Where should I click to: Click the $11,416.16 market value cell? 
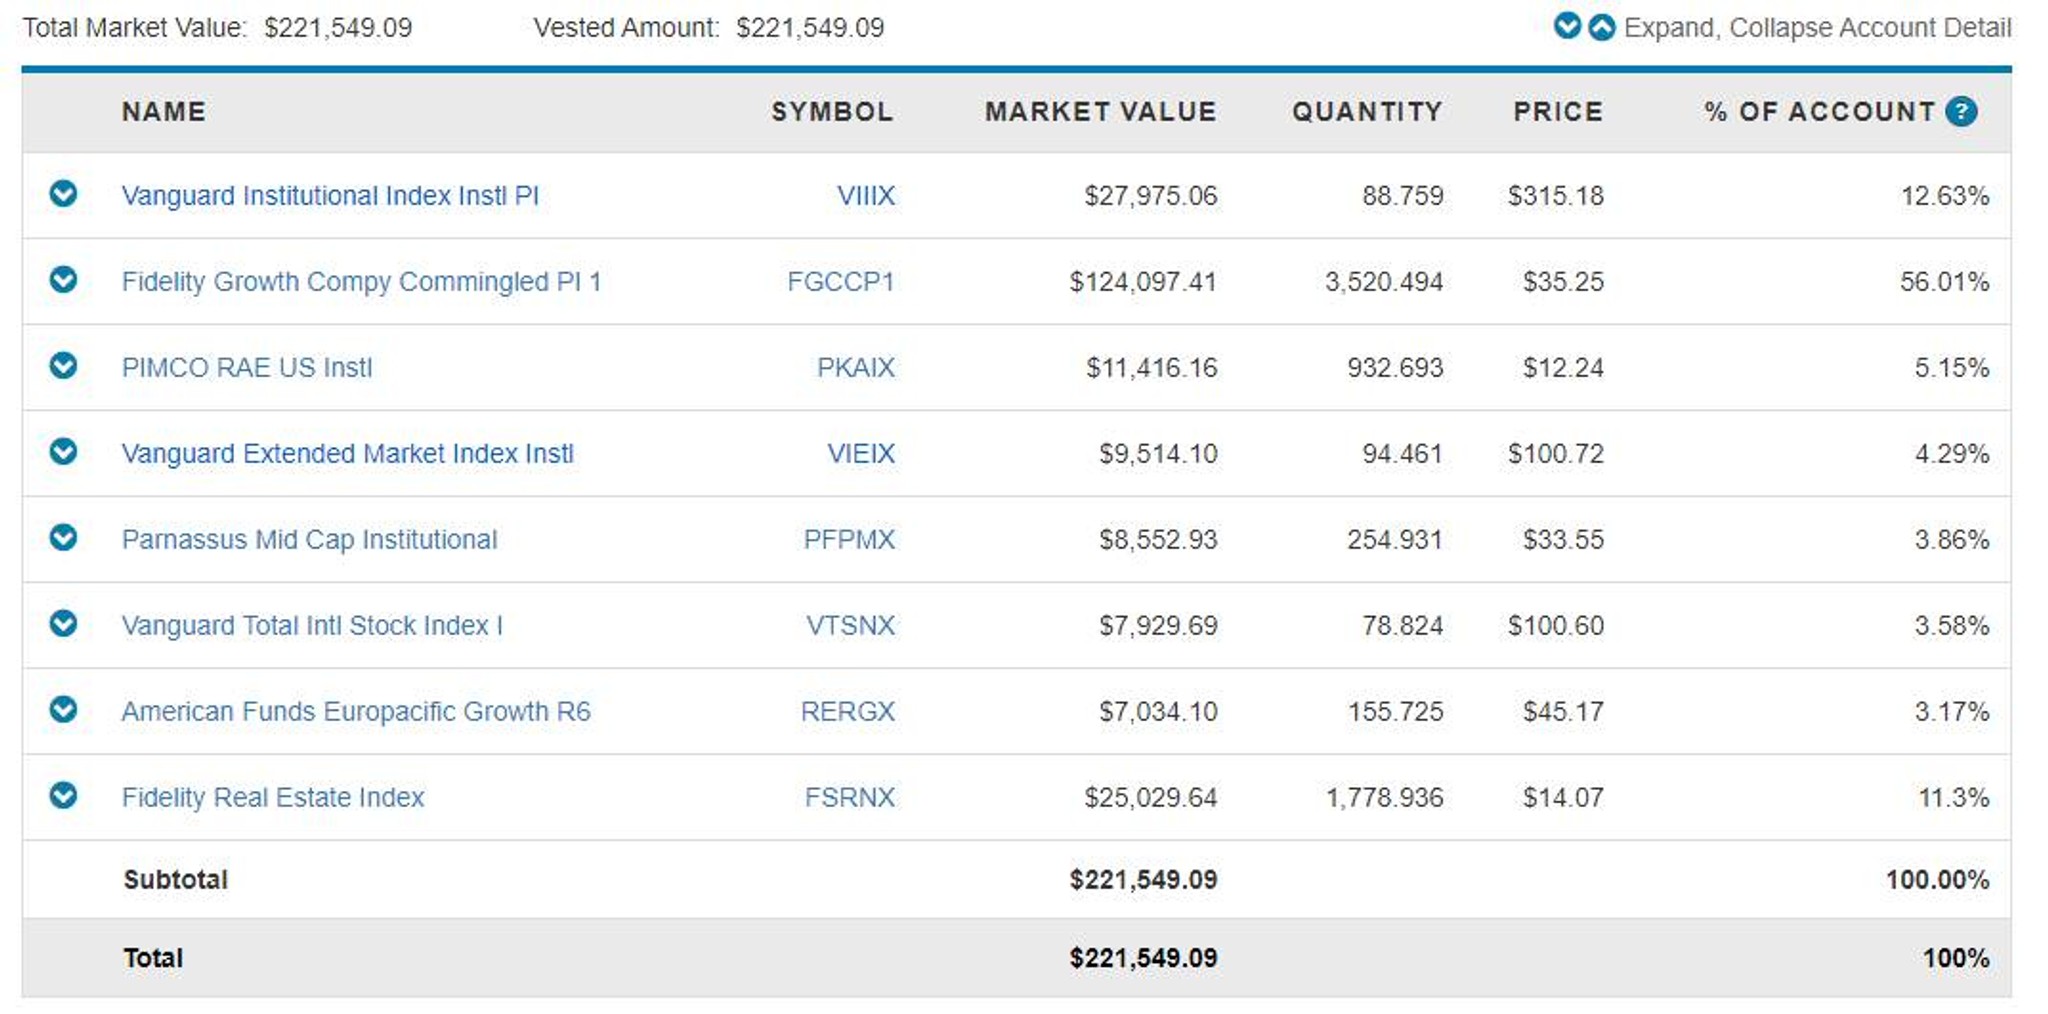tap(1152, 367)
